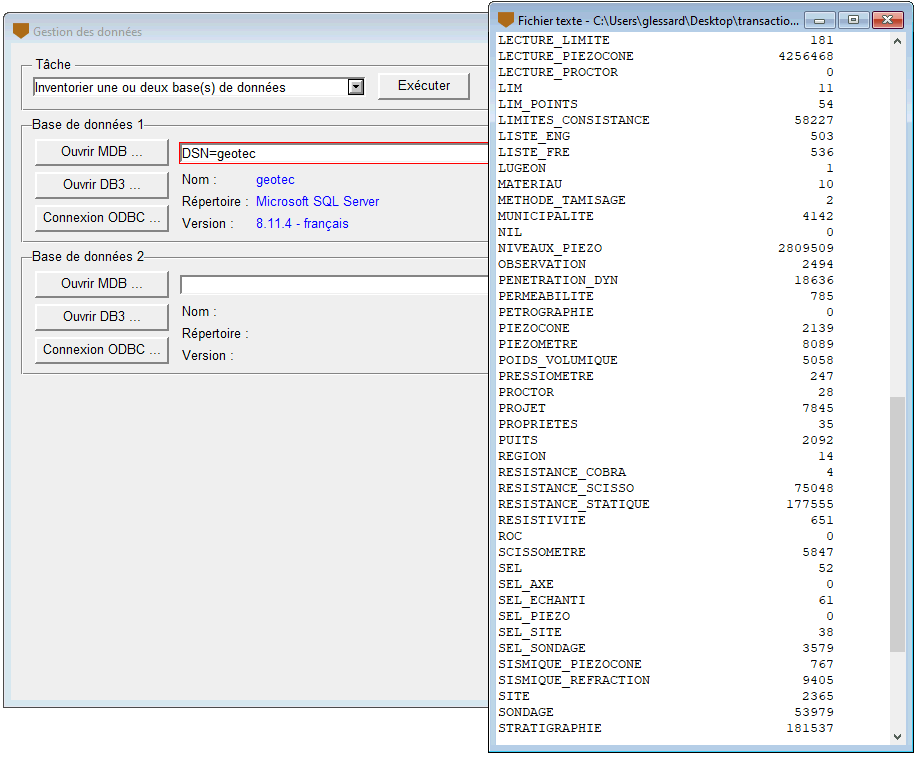The image size is (917, 757).
Task: Focus the DSN=geotec connection field
Action: [334, 154]
